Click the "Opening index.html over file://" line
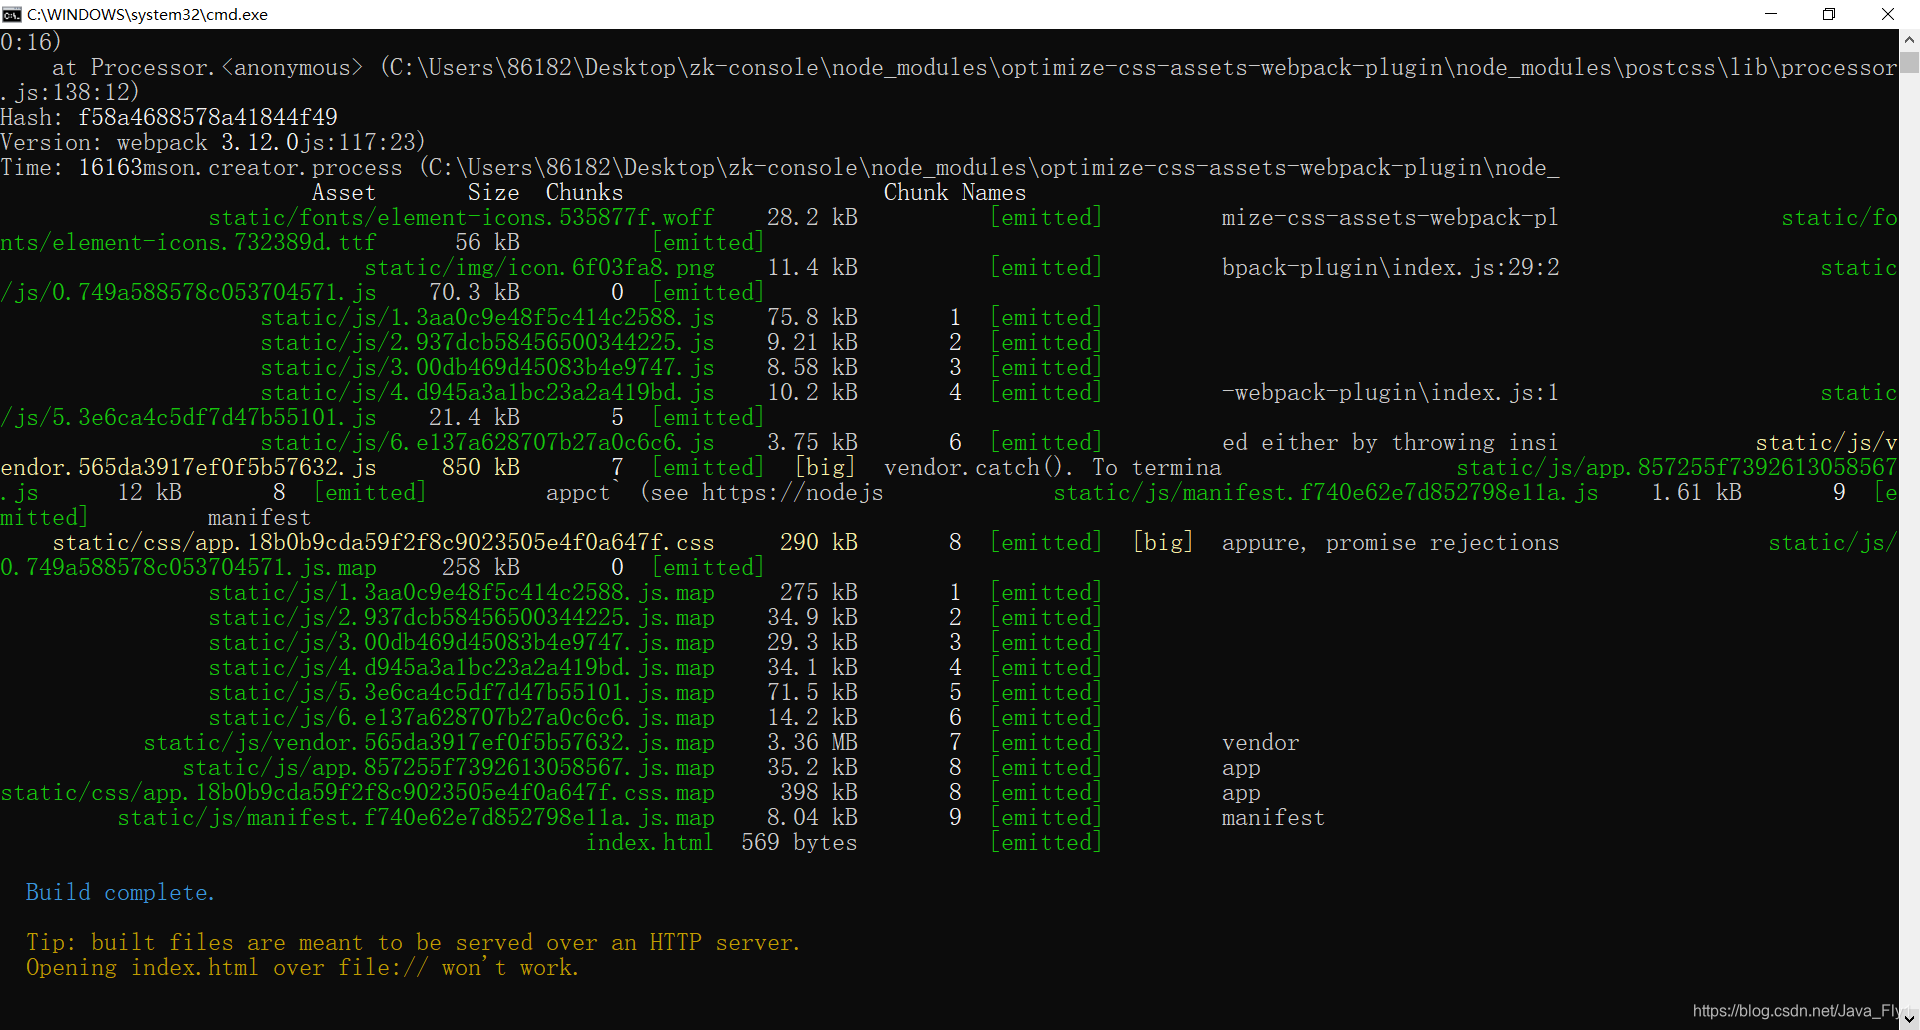Image resolution: width=1920 pixels, height=1030 pixels. coord(302,967)
